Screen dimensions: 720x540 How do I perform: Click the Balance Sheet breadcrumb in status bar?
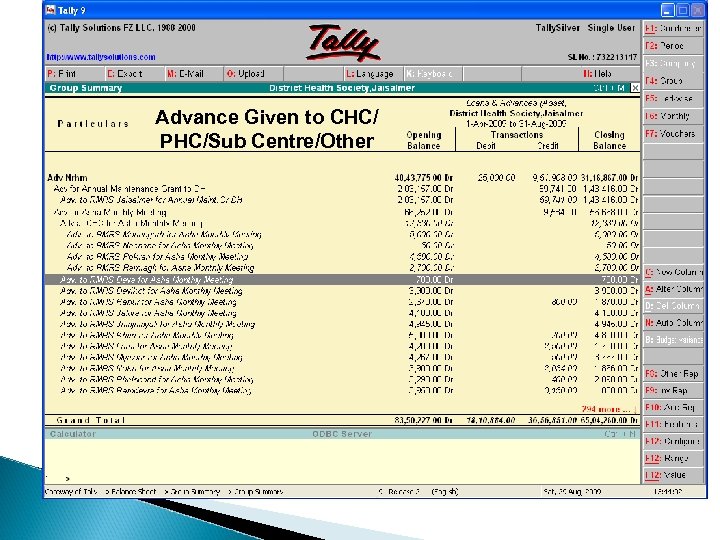click(x=134, y=492)
